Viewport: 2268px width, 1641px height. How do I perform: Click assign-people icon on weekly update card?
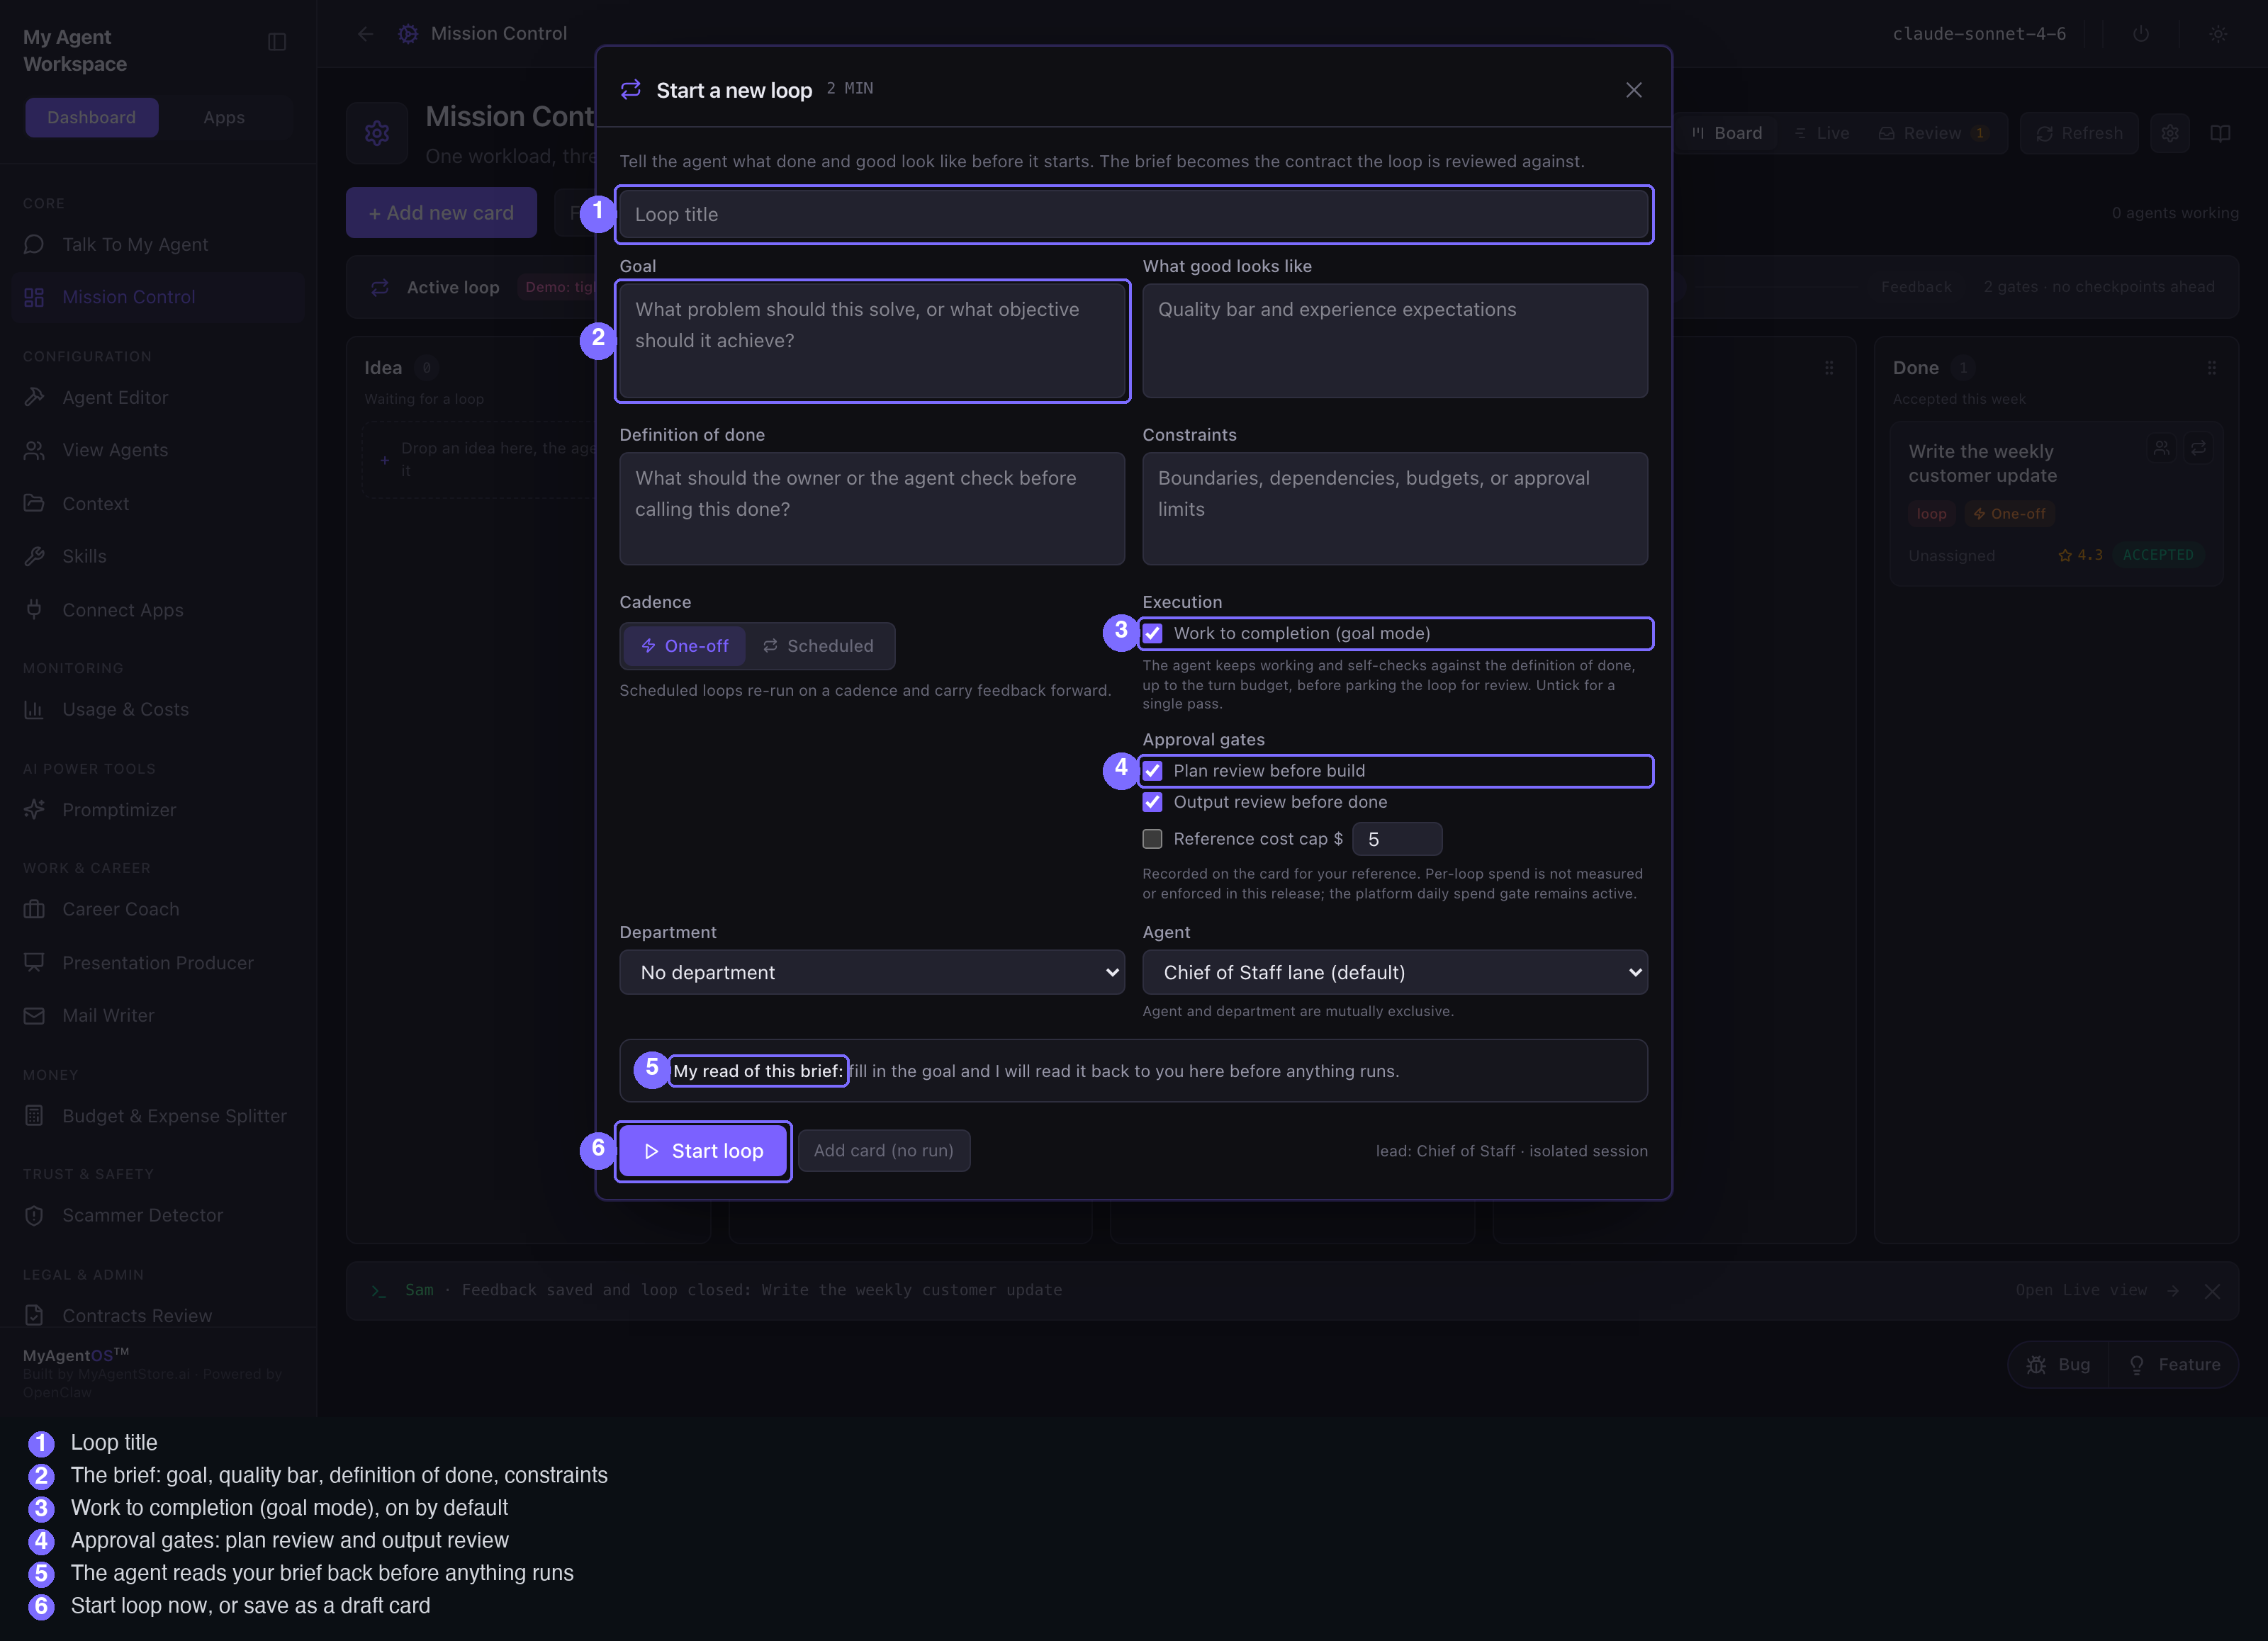click(x=2162, y=448)
